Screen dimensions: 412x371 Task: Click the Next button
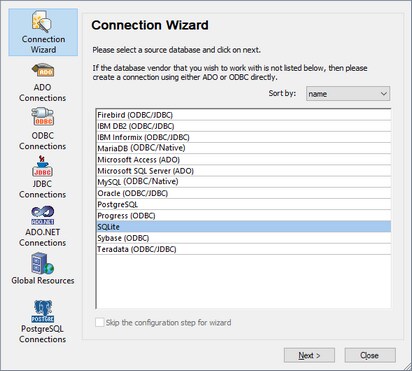[x=309, y=355]
